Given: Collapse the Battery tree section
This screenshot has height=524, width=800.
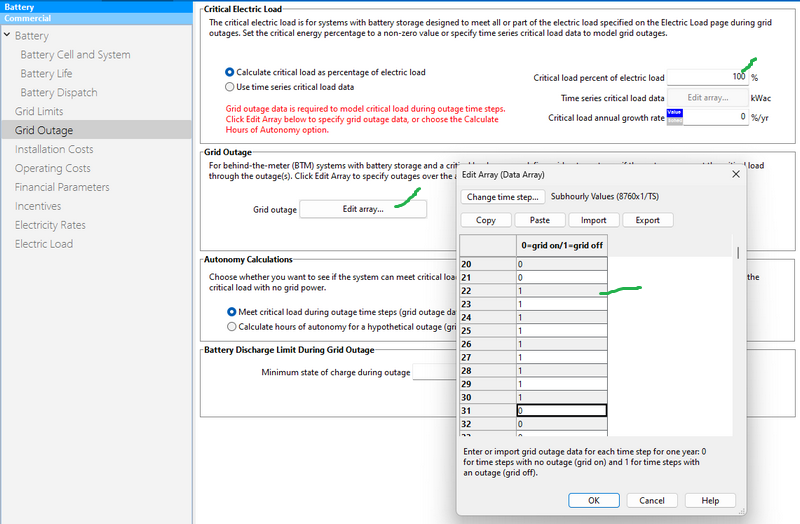Looking at the screenshot, I should 7,36.
